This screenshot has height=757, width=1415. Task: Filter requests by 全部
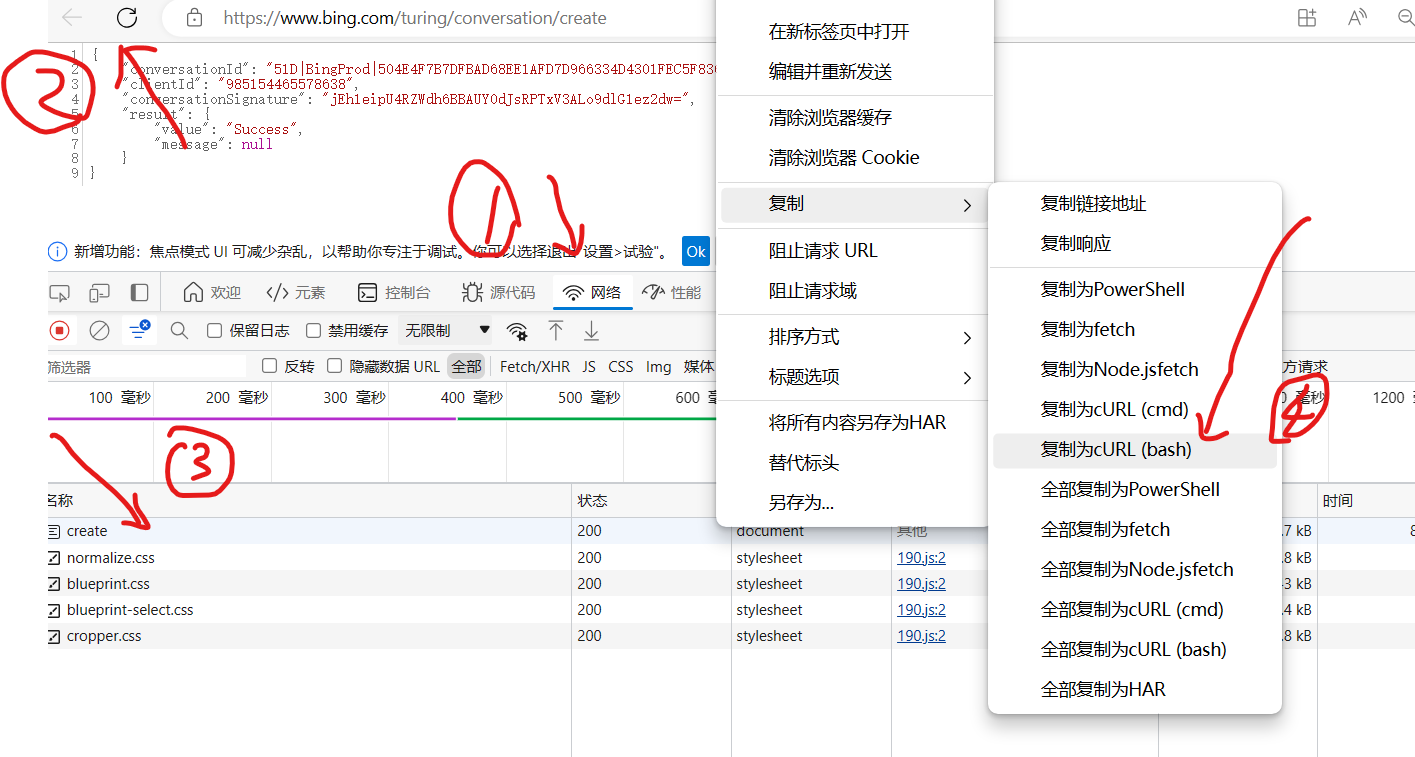click(466, 367)
